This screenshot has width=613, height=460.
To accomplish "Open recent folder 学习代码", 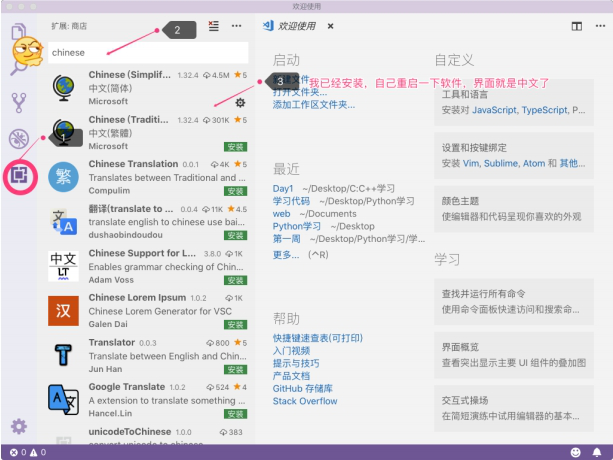I will (291, 201).
